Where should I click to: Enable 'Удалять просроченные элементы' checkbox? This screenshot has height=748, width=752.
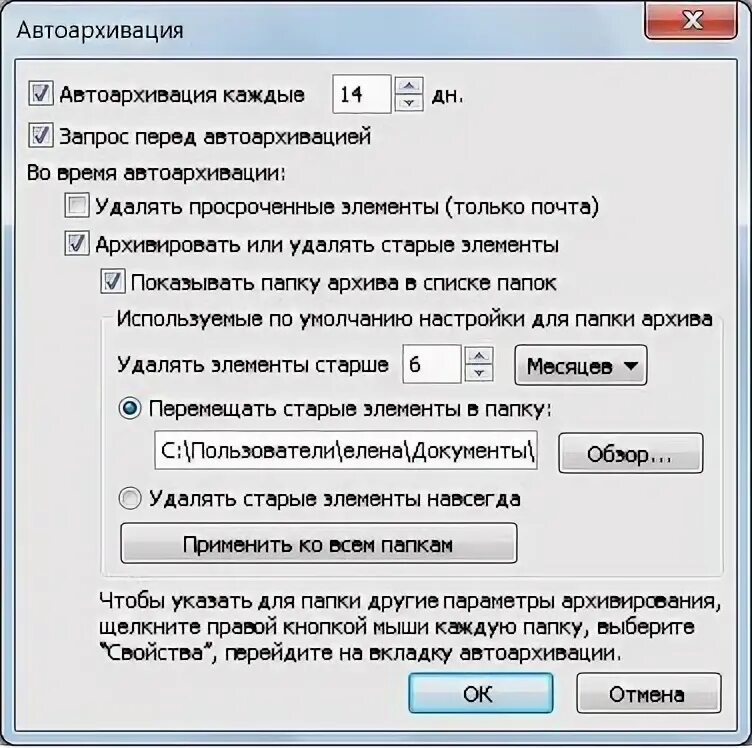pyautogui.click(x=77, y=206)
